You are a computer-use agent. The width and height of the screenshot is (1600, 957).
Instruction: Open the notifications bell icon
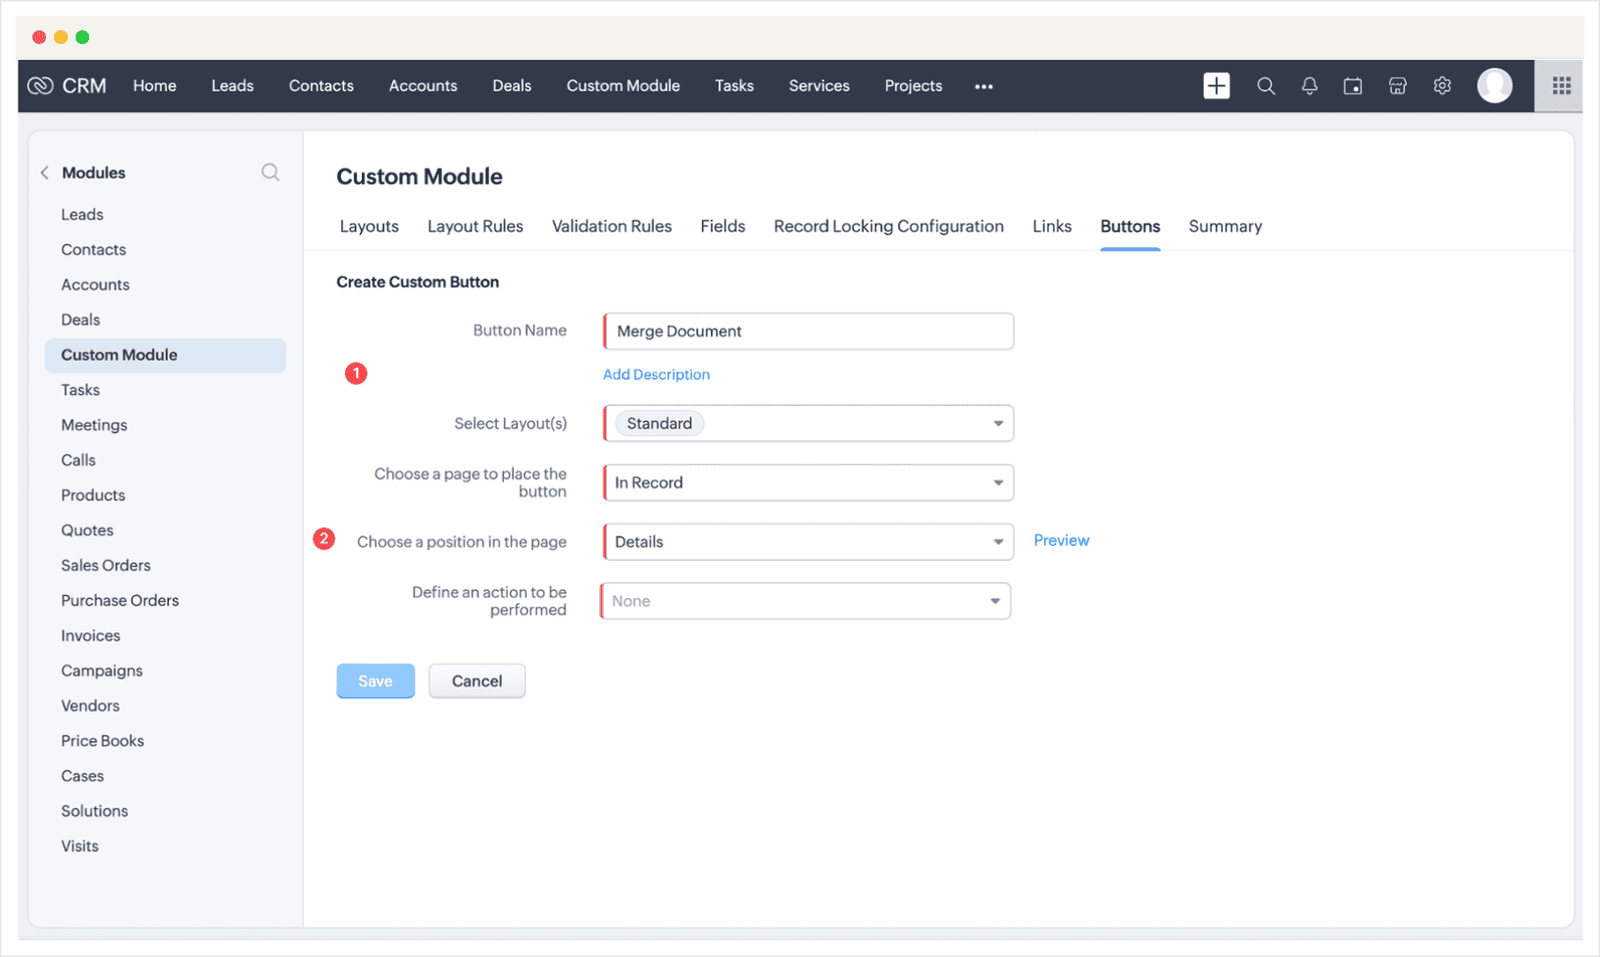tap(1309, 86)
